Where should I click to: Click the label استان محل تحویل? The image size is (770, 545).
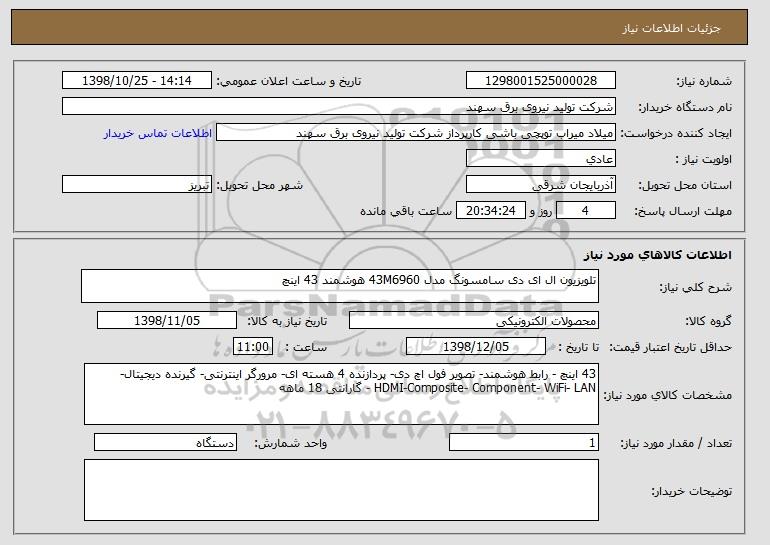[685, 186]
